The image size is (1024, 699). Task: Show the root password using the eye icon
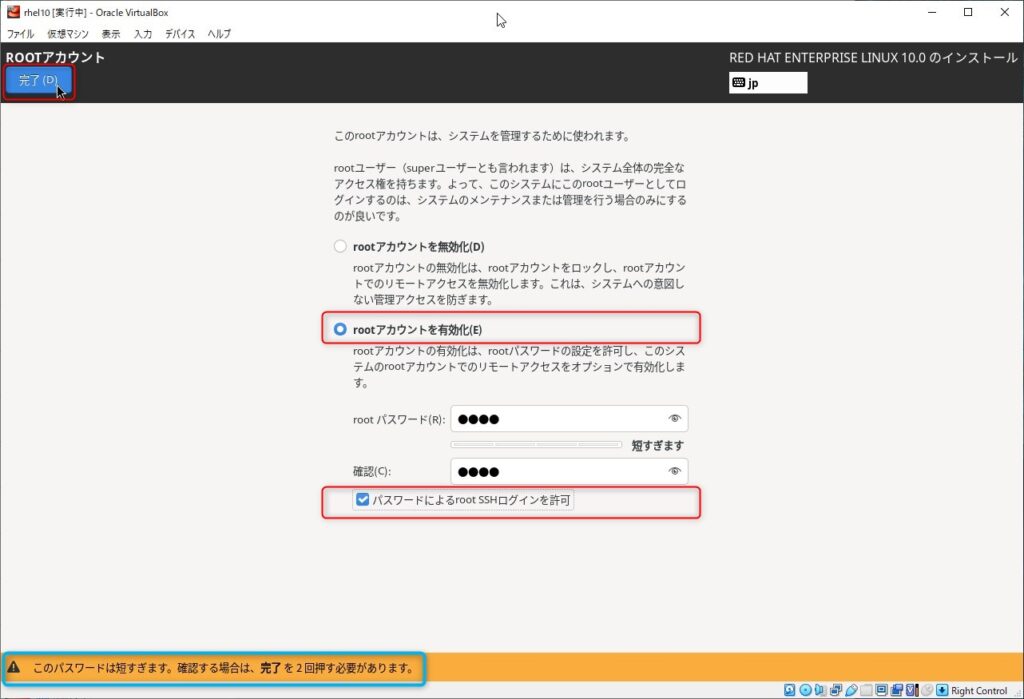click(x=675, y=419)
